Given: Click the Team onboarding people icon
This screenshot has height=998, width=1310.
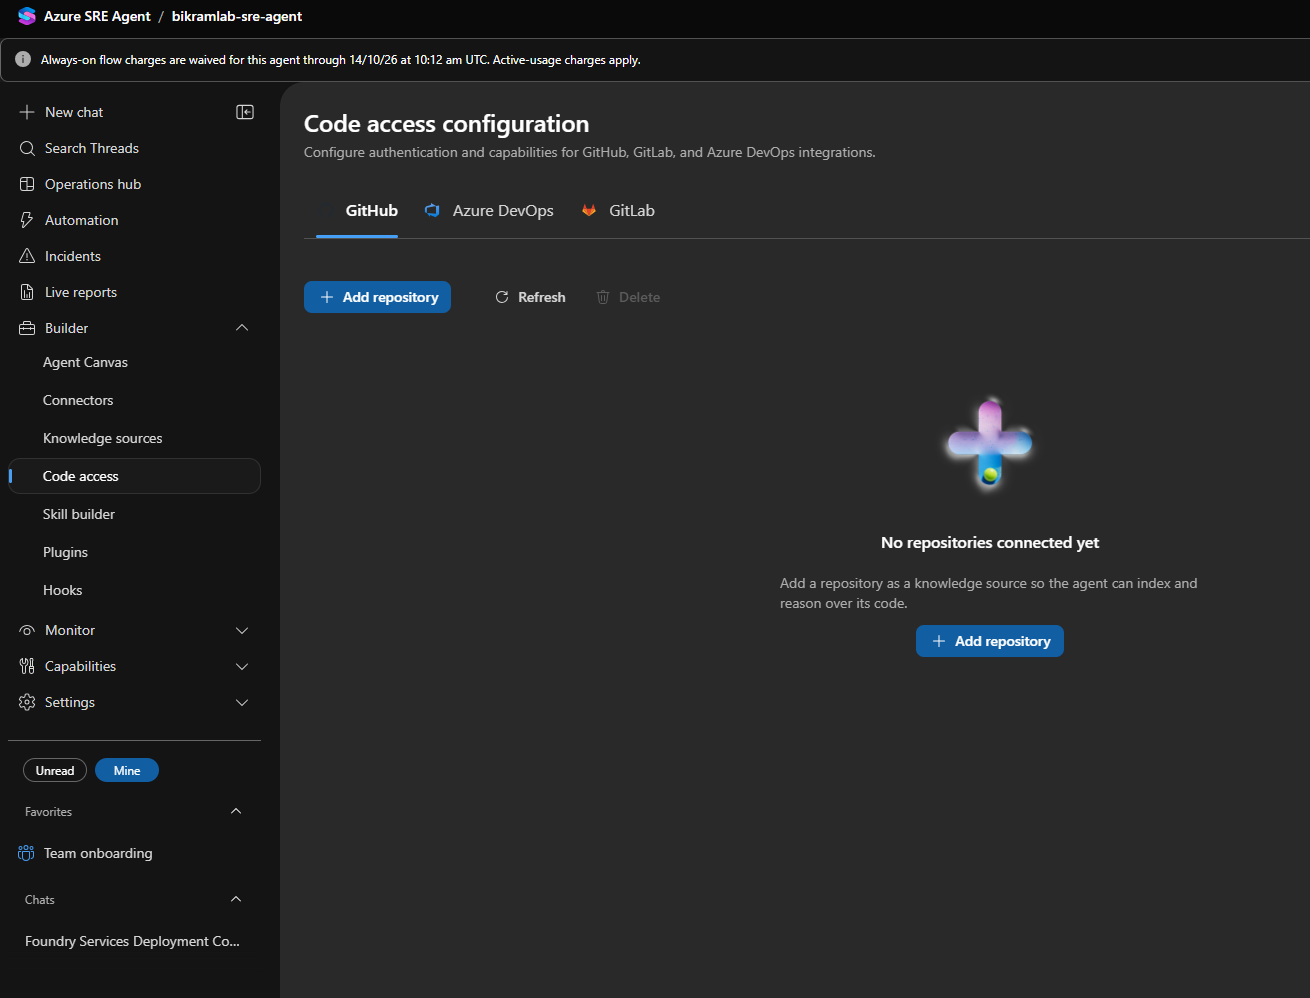Looking at the screenshot, I should coord(27,853).
